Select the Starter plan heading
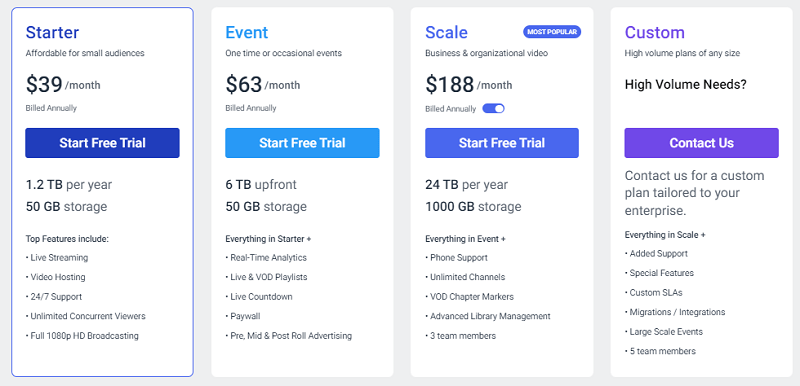800x386 pixels. [53, 33]
